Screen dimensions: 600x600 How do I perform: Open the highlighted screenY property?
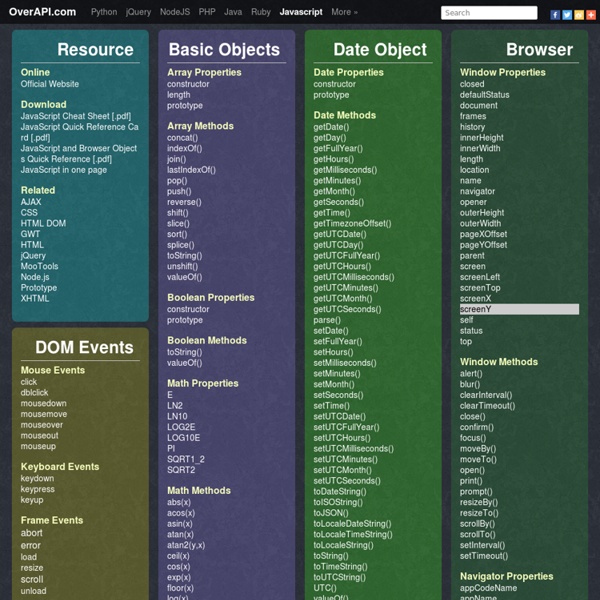click(519, 309)
